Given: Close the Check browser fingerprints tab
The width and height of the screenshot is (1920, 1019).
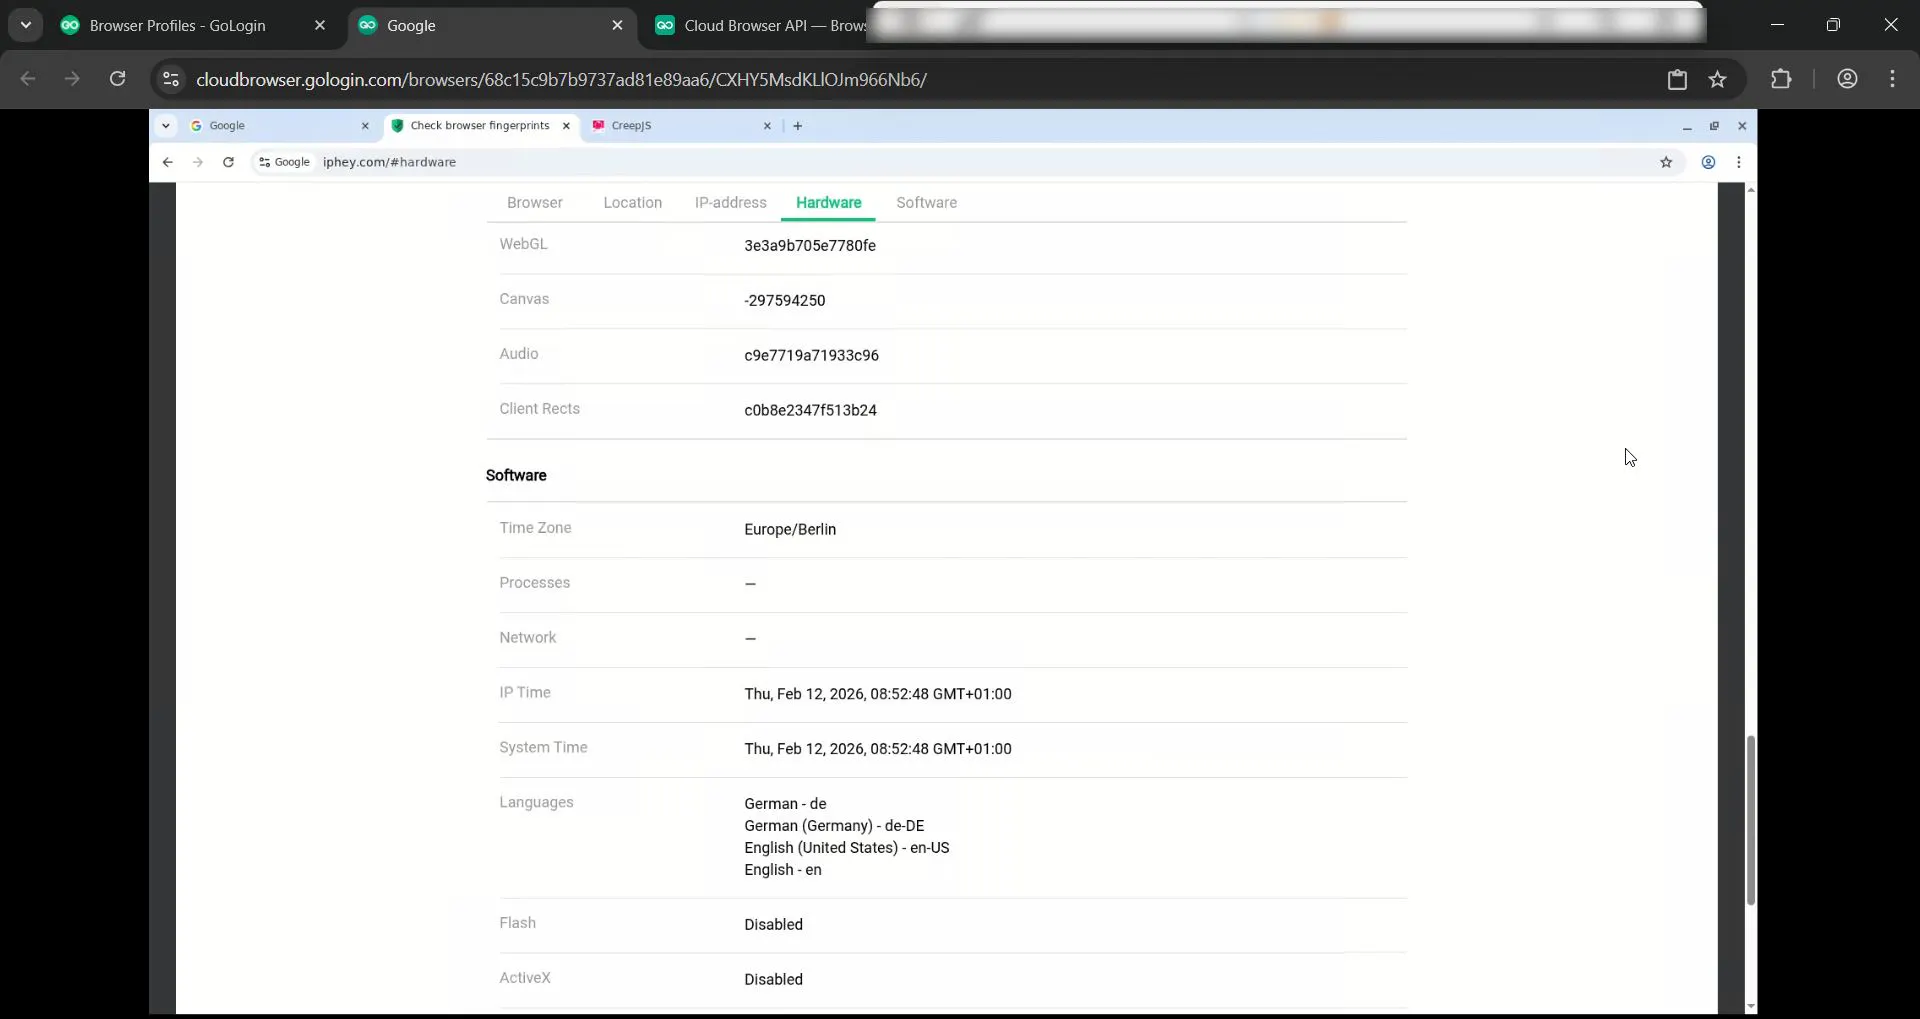Looking at the screenshot, I should click(x=566, y=126).
